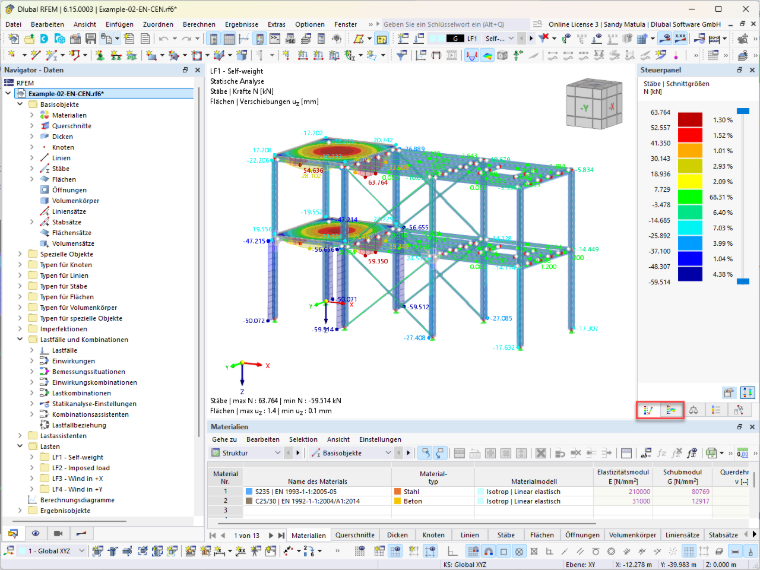Click the top slider handle of color scale
760x570 pixels.
click(x=743, y=111)
